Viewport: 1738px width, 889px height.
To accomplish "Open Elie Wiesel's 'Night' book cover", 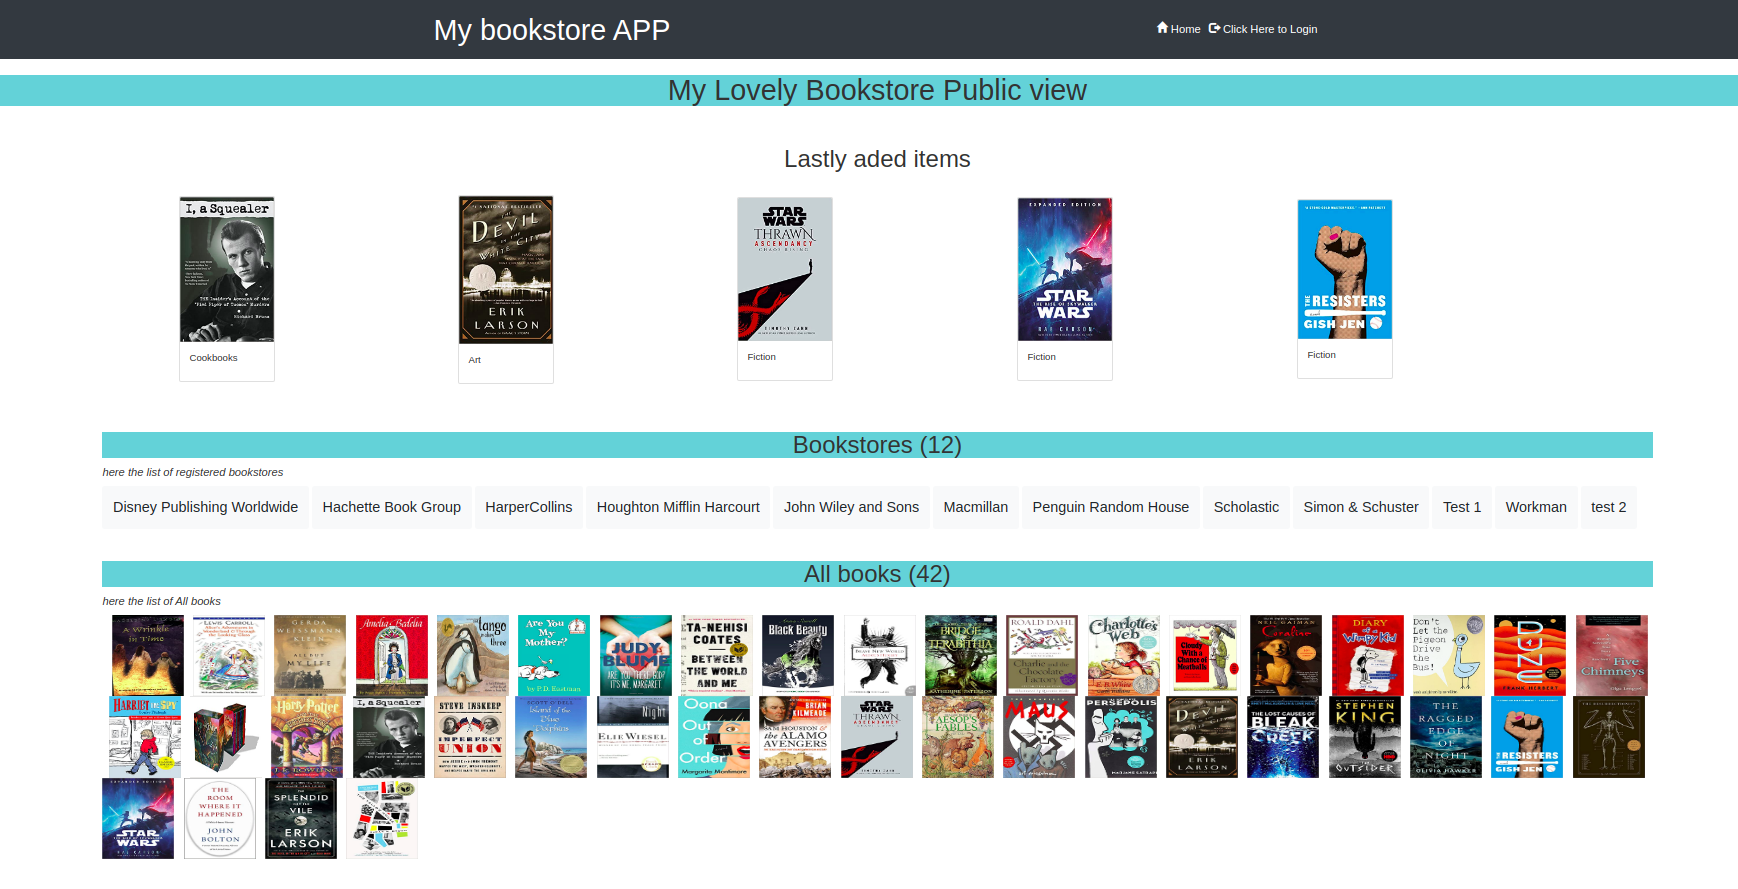I will (x=633, y=737).
